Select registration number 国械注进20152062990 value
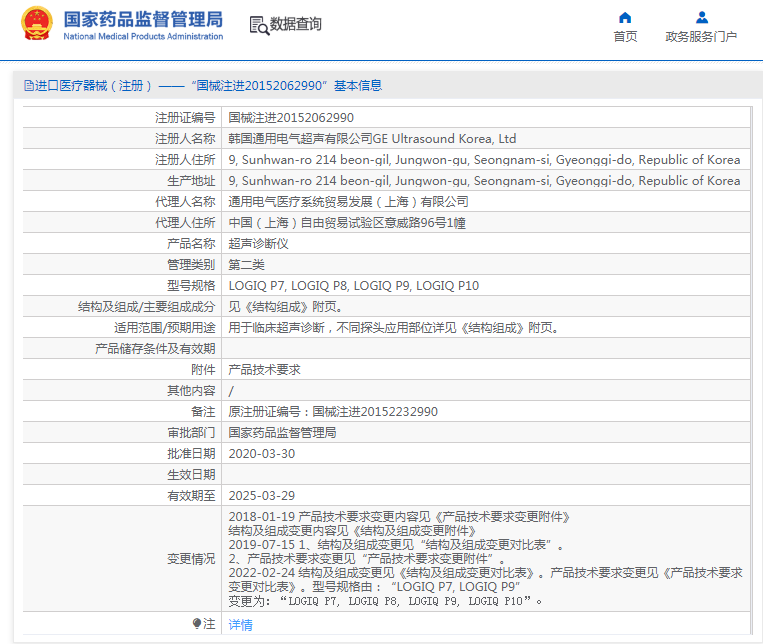The width and height of the screenshot is (763, 644). coord(291,118)
